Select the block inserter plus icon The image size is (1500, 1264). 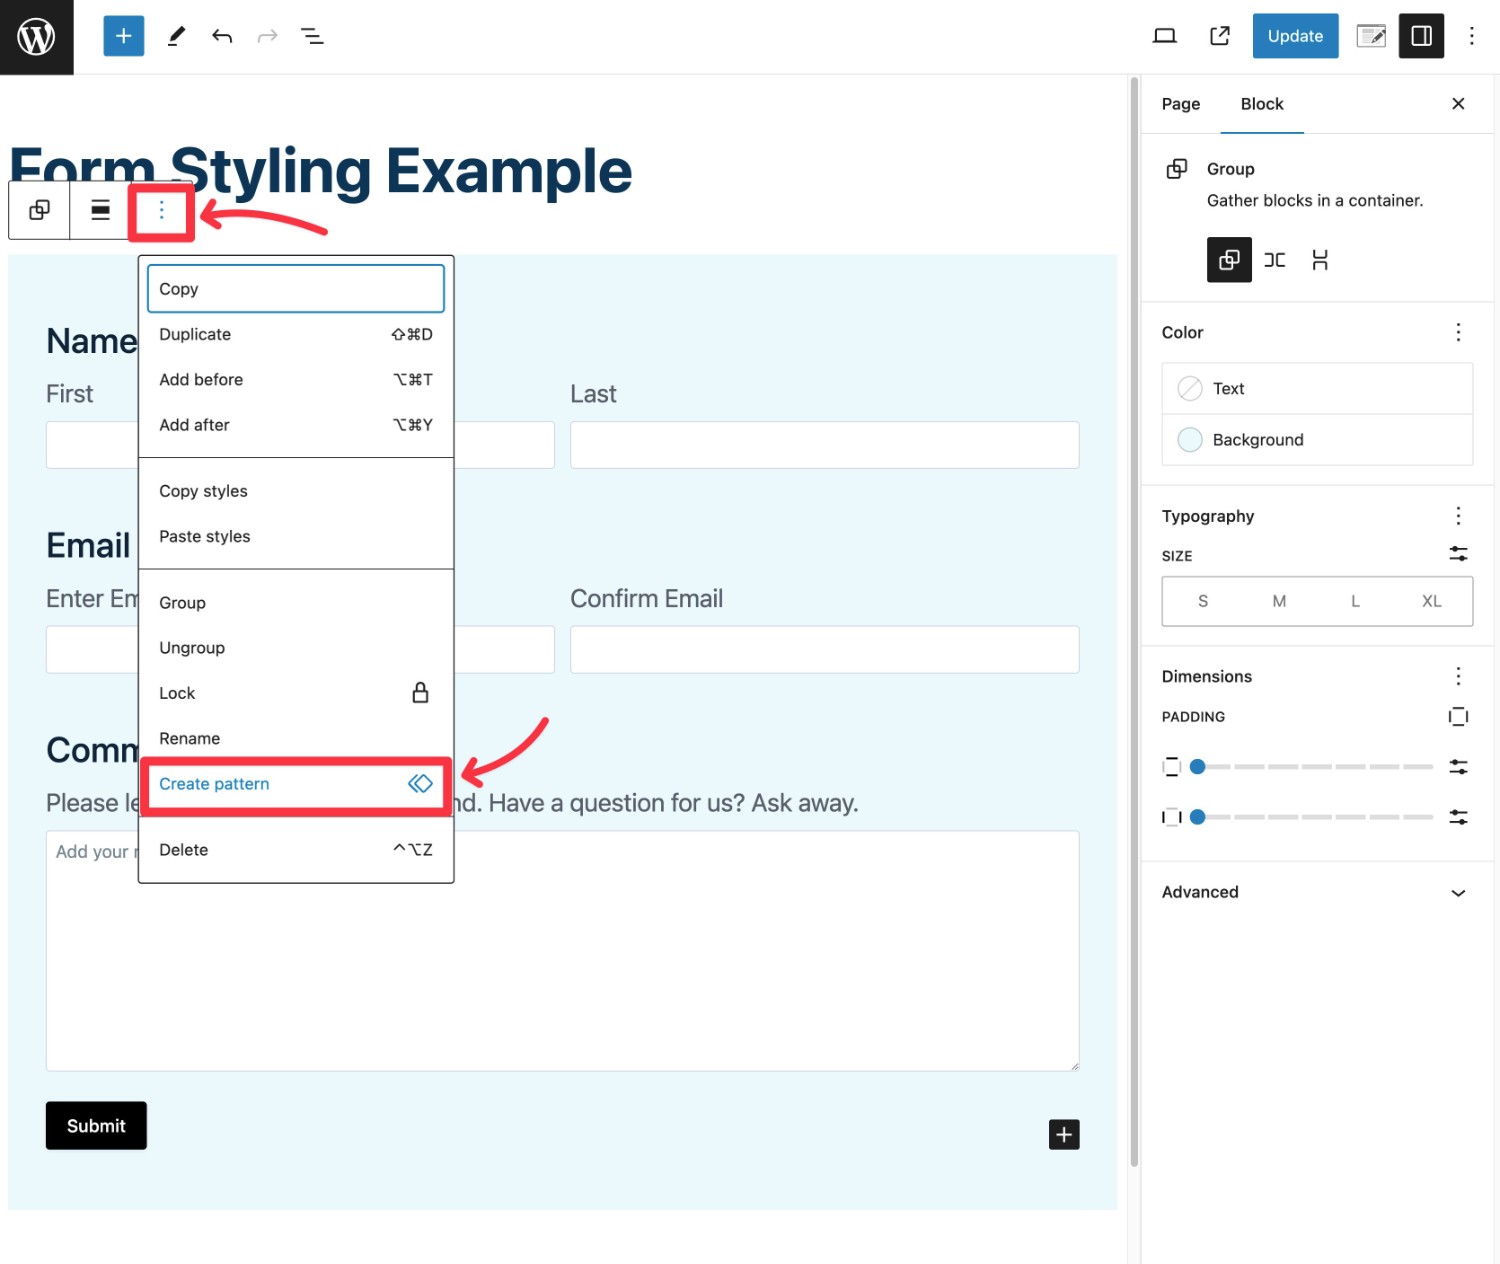[123, 36]
